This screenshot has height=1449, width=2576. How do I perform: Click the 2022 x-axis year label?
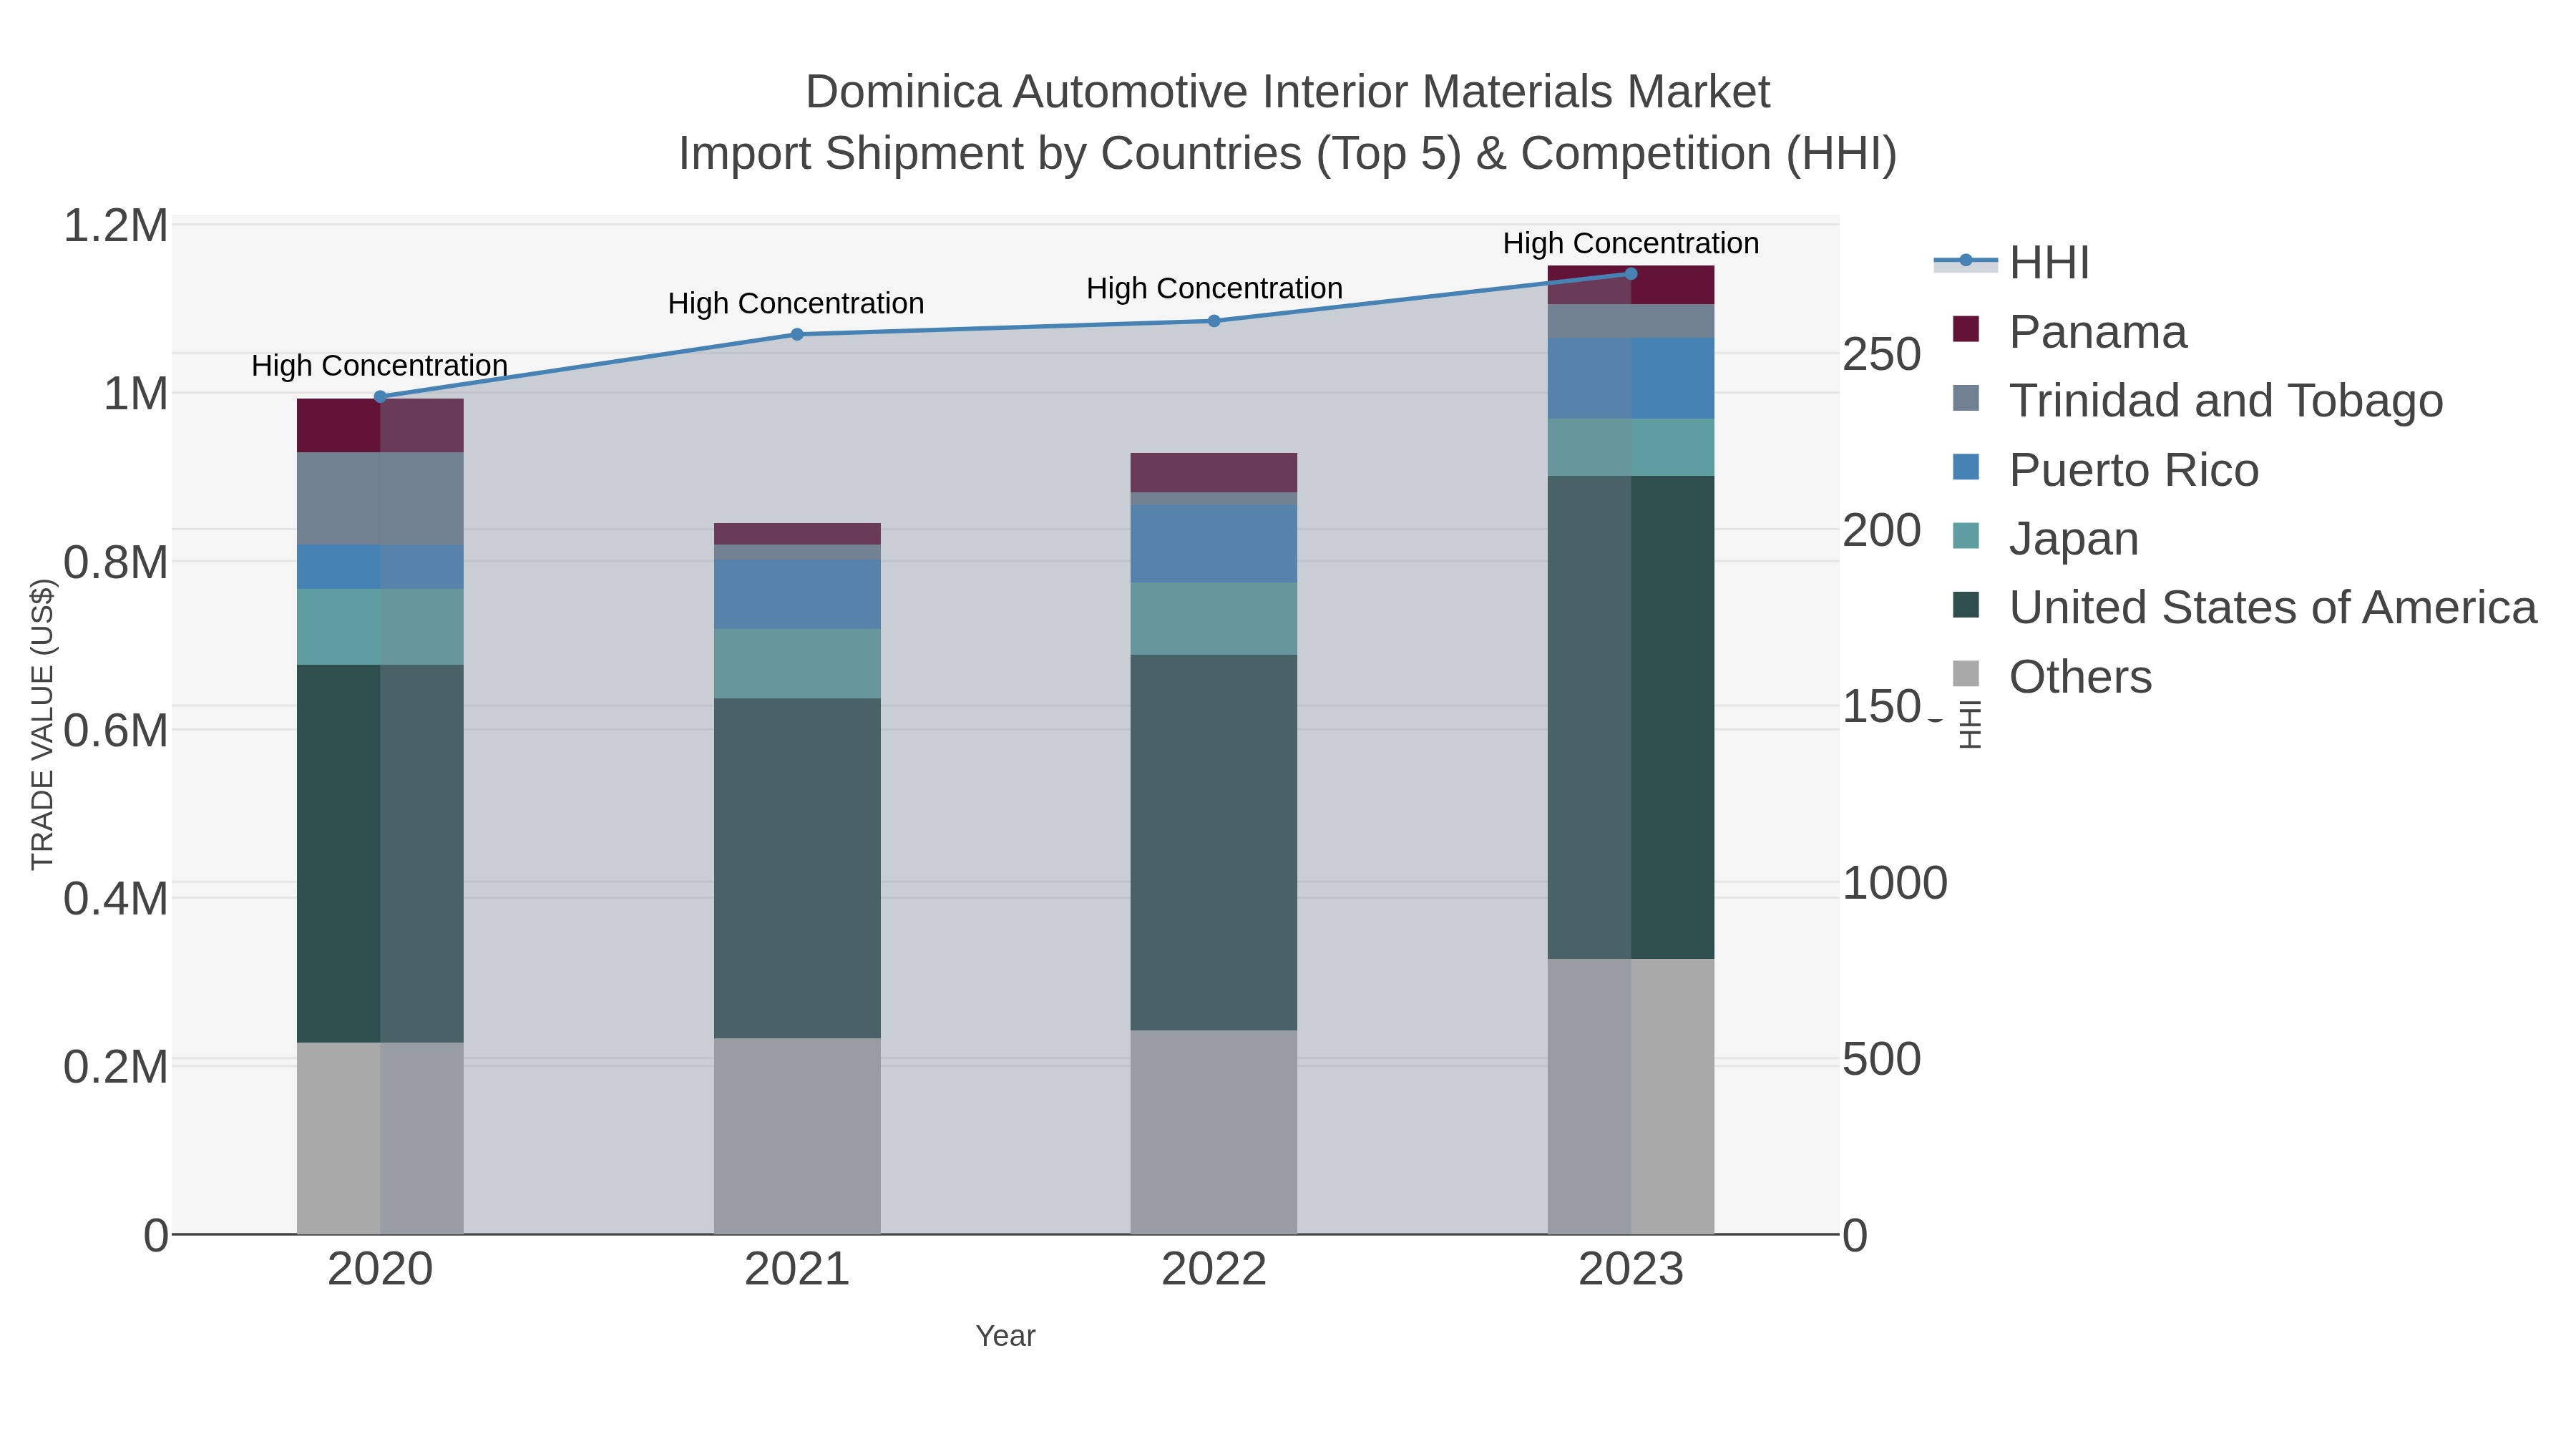(1214, 1270)
